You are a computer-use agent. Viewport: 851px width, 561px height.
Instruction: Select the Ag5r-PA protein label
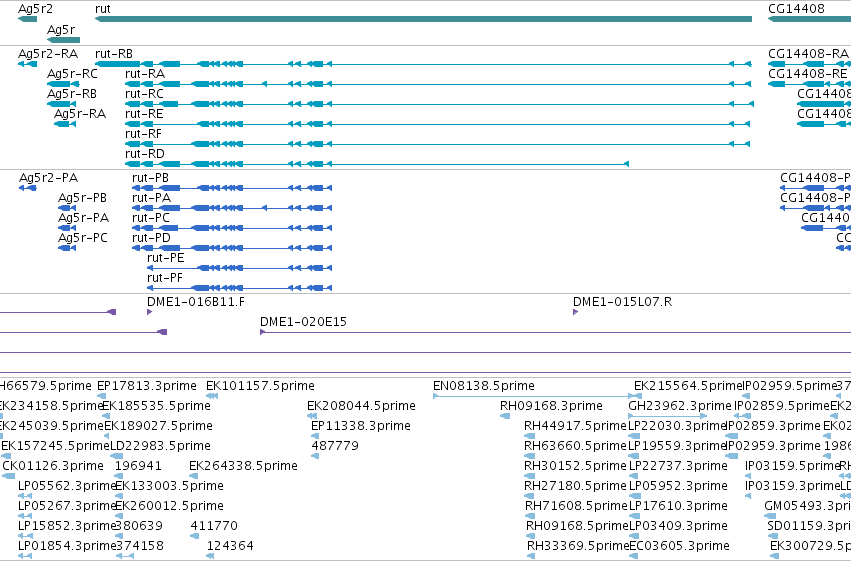point(84,218)
